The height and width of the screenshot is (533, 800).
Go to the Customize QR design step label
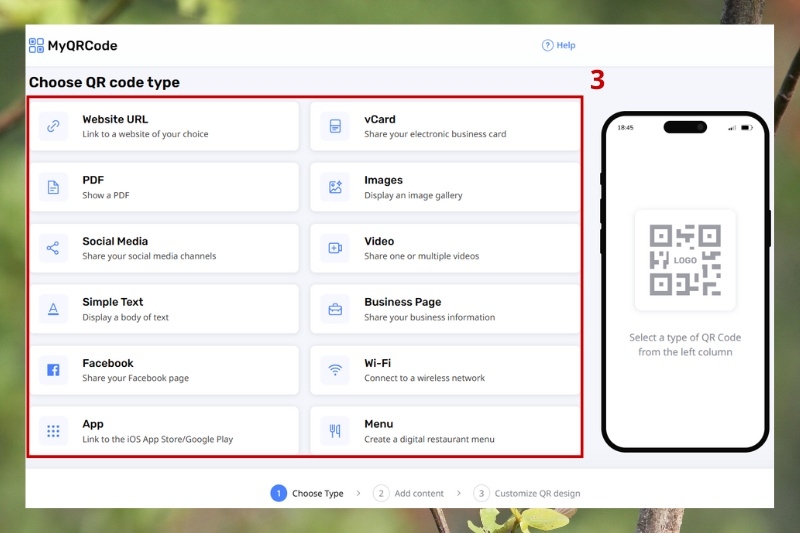point(537,494)
